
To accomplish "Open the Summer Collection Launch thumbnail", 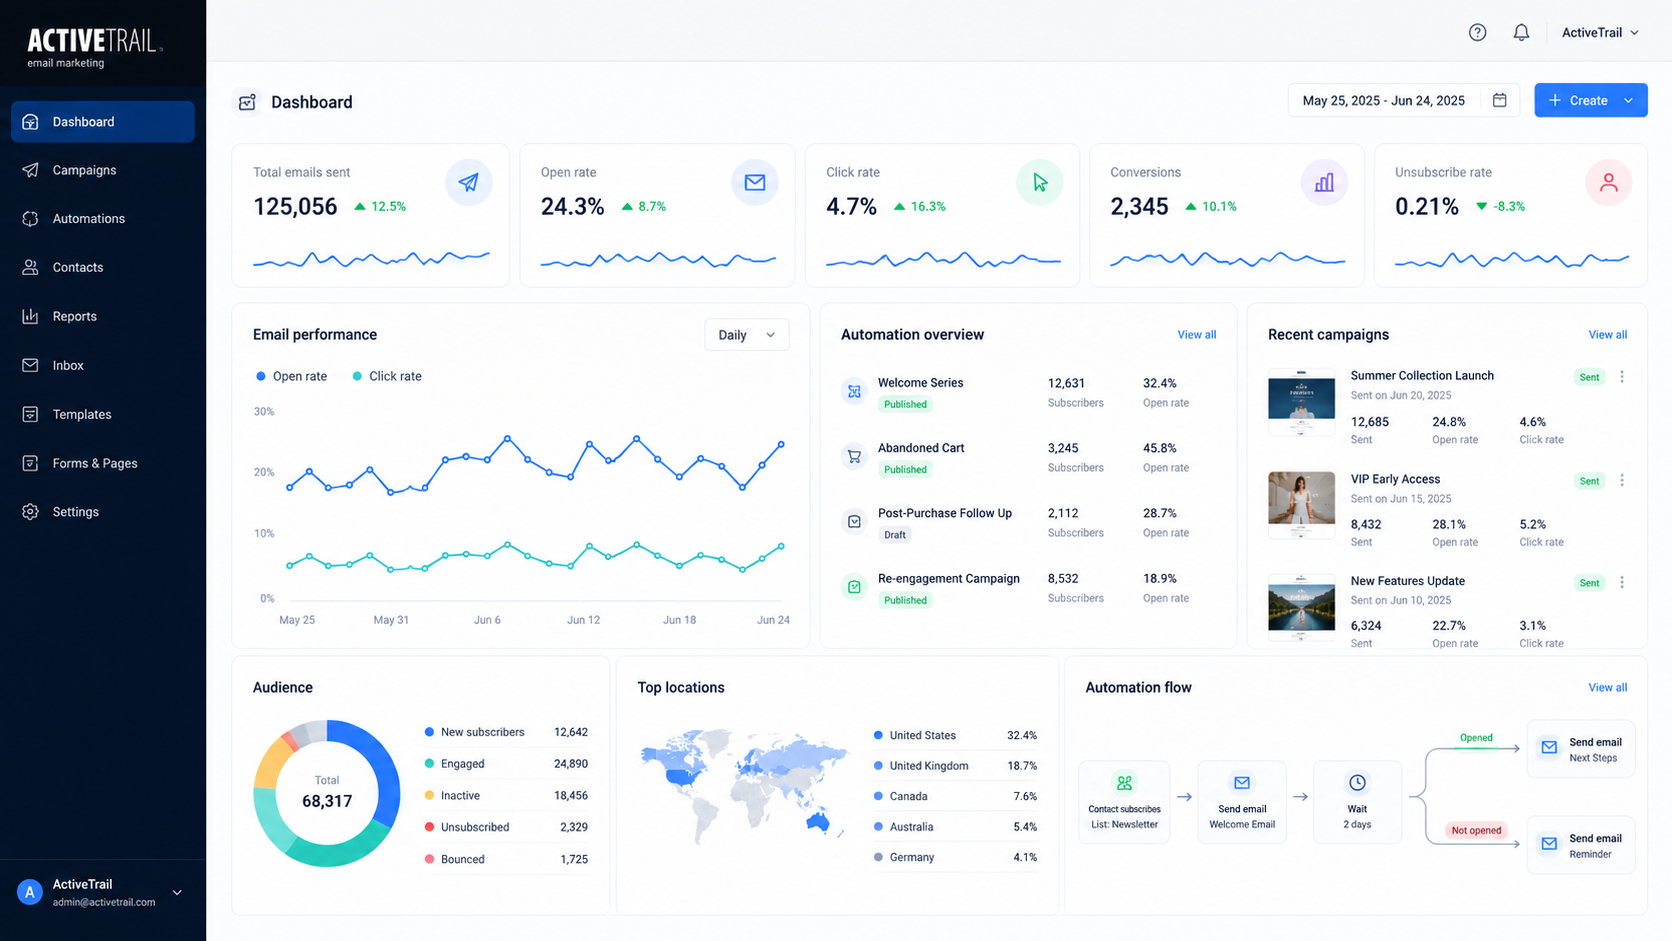I will coord(1301,402).
